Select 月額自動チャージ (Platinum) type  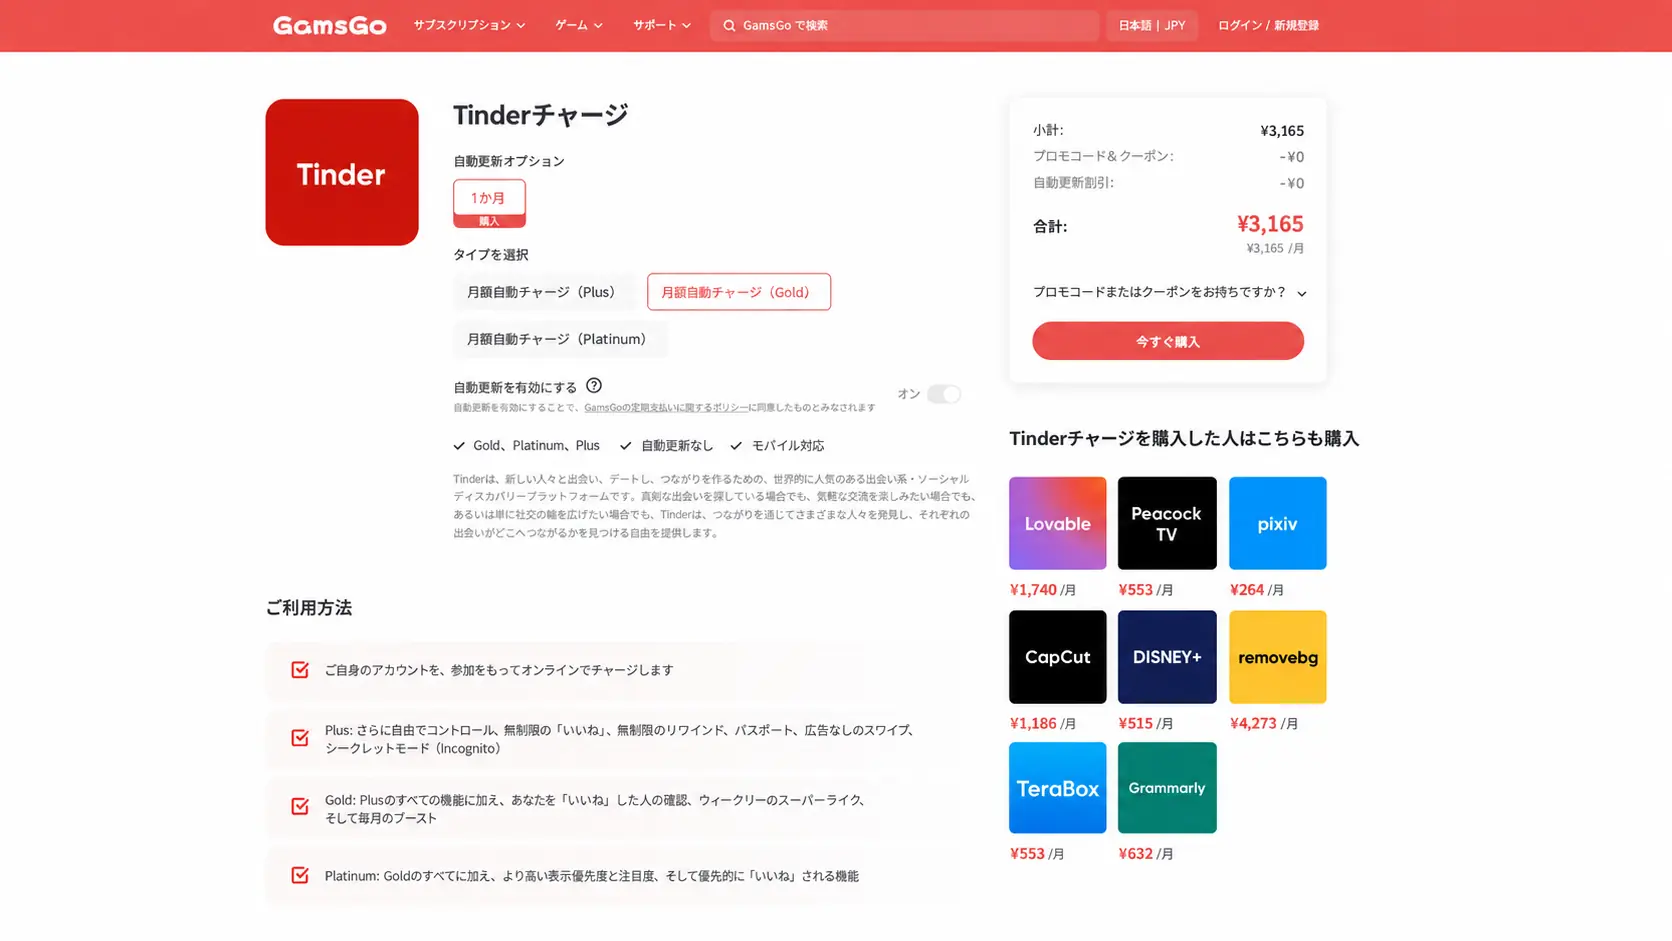click(x=560, y=339)
